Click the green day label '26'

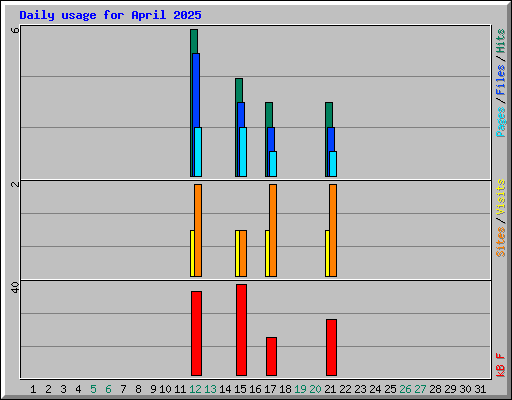click(405, 389)
